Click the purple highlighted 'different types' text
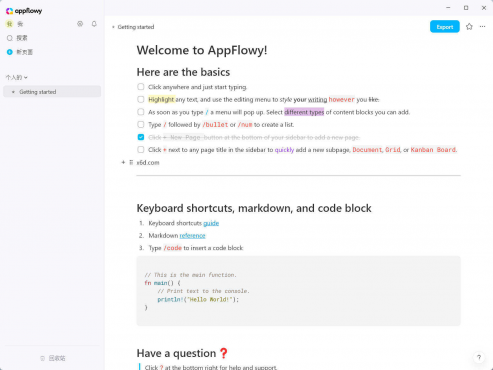This screenshot has height=370, width=493. click(304, 112)
